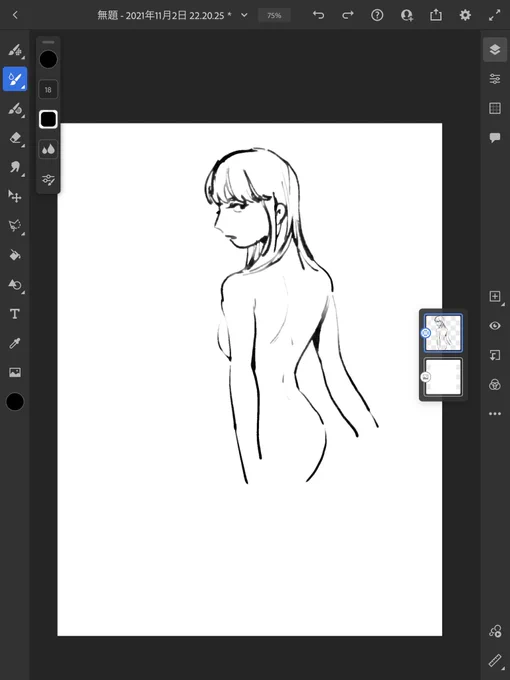The height and width of the screenshot is (680, 510).
Task: Open more layer actions ellipsis
Action: coord(495,414)
